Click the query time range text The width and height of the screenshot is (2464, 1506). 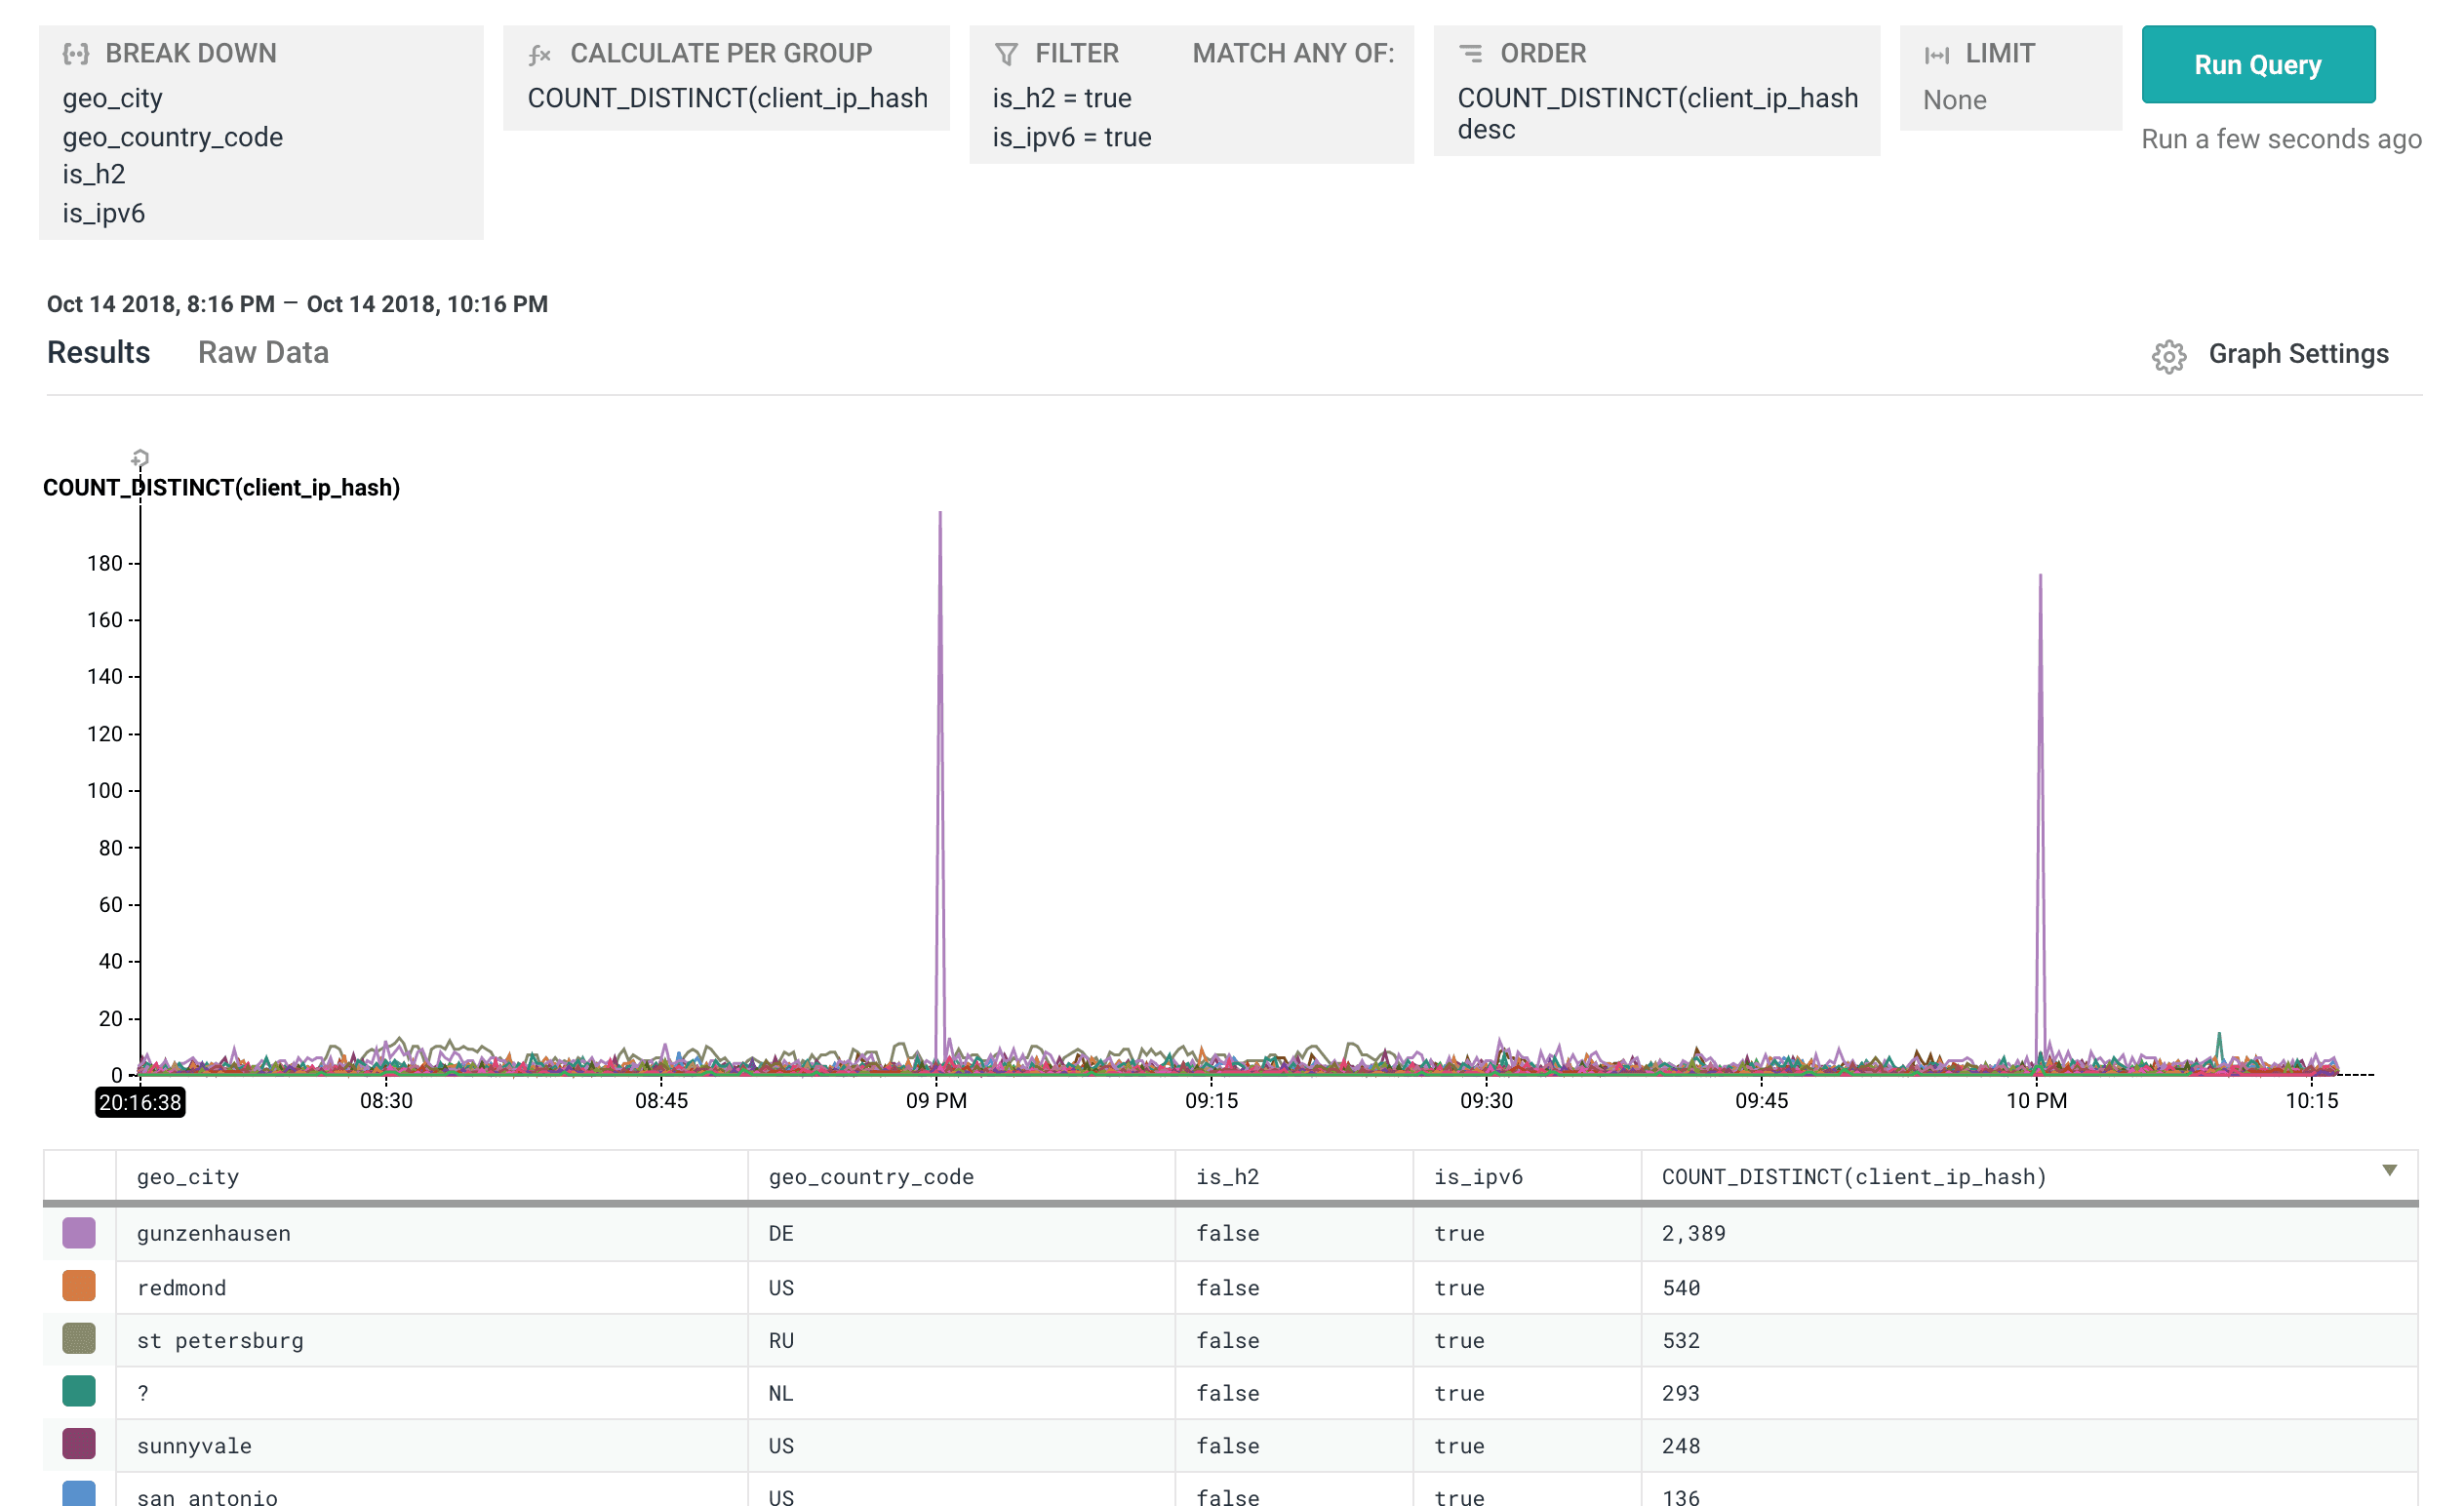tap(297, 304)
